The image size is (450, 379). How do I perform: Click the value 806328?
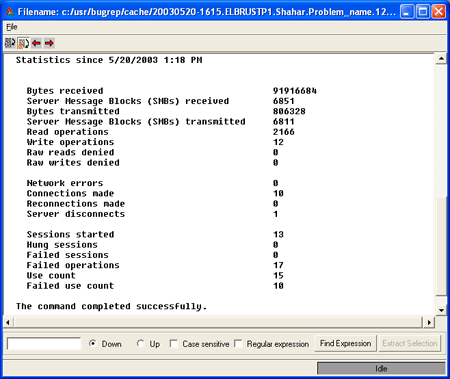tap(289, 111)
